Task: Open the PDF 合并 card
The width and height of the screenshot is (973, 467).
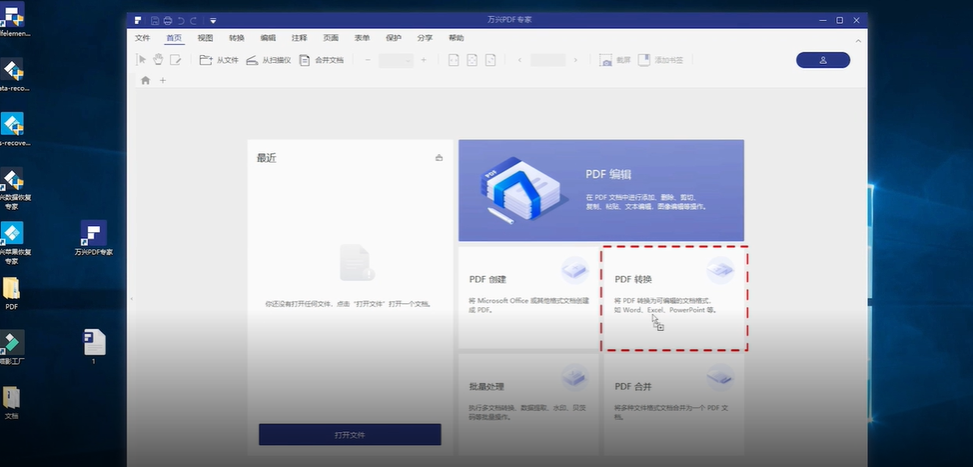Action: coord(673,403)
